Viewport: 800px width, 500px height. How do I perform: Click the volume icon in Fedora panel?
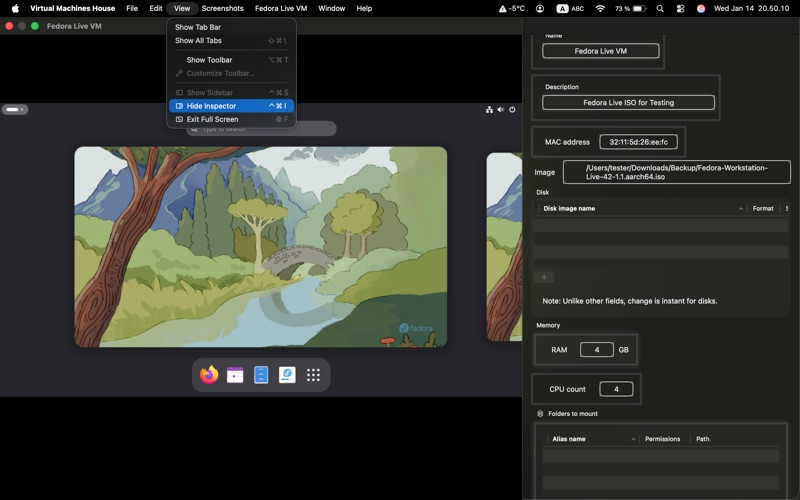coord(501,109)
